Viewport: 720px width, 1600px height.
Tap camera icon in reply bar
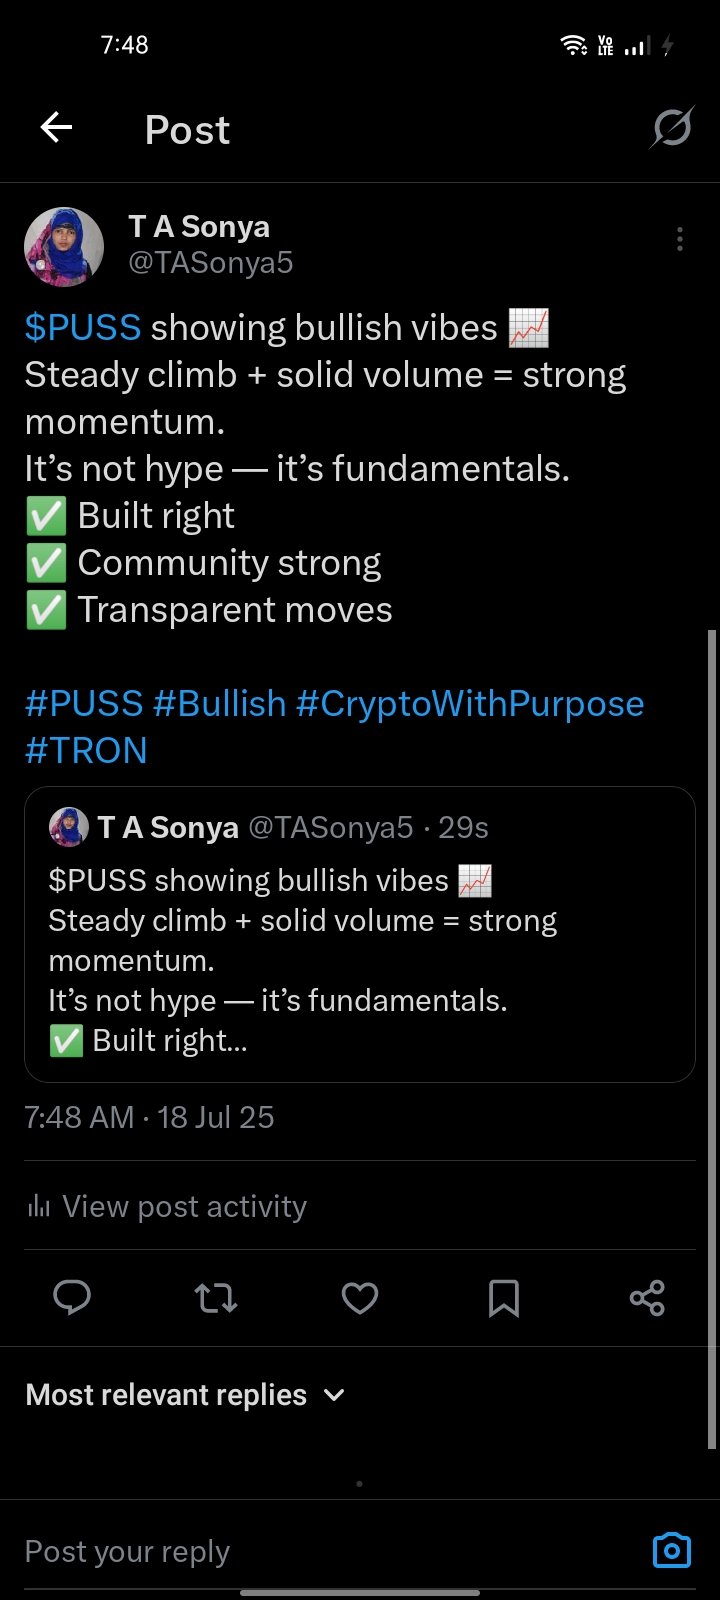[x=671, y=1551]
